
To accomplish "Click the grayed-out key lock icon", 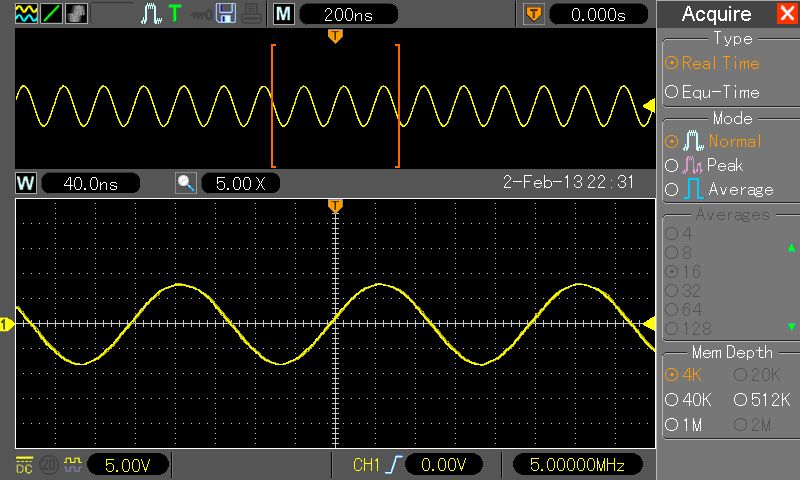I will (201, 15).
